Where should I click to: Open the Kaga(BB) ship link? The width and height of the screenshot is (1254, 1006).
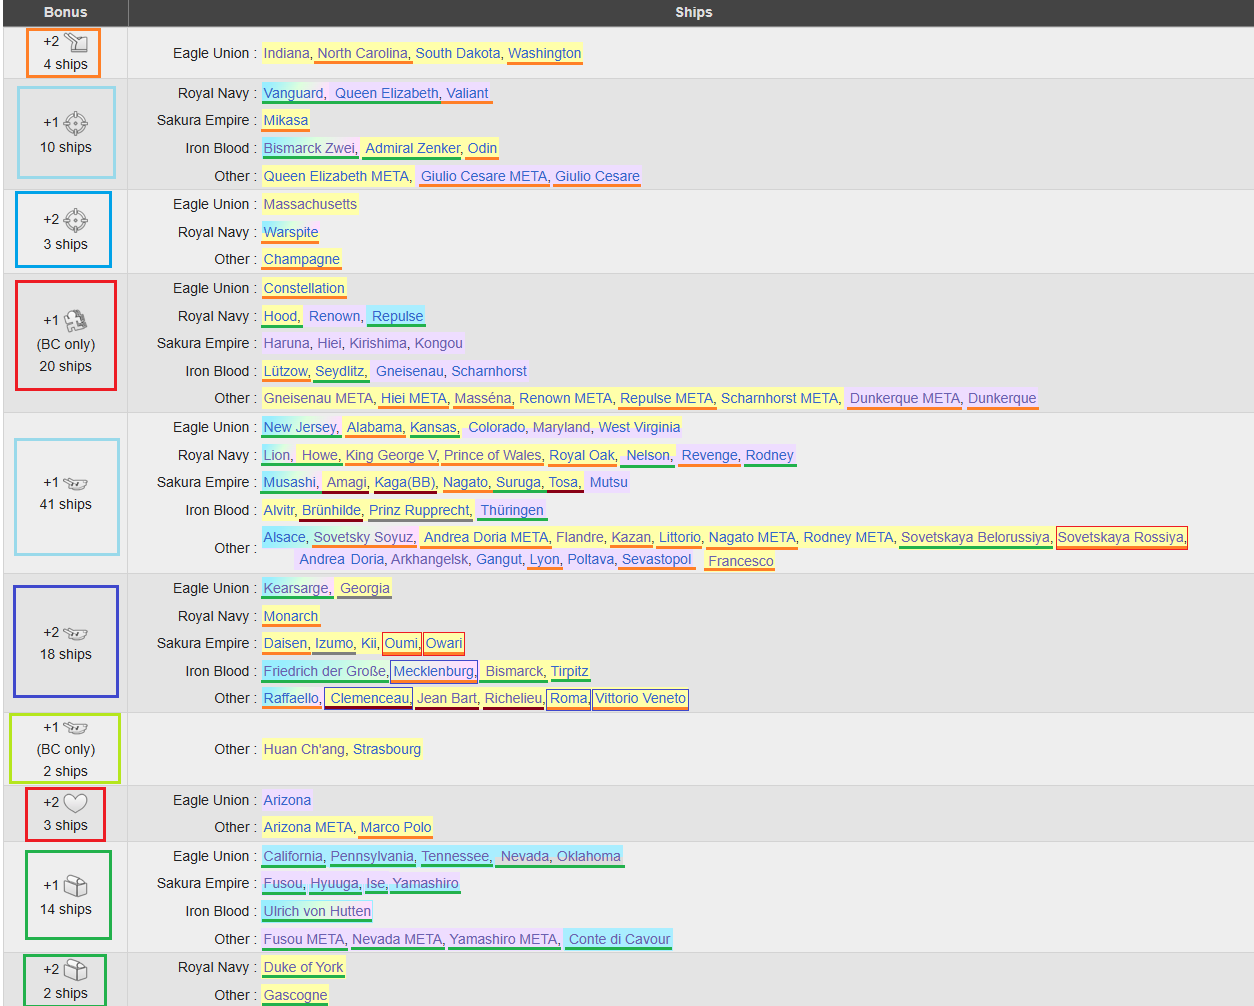click(x=405, y=482)
